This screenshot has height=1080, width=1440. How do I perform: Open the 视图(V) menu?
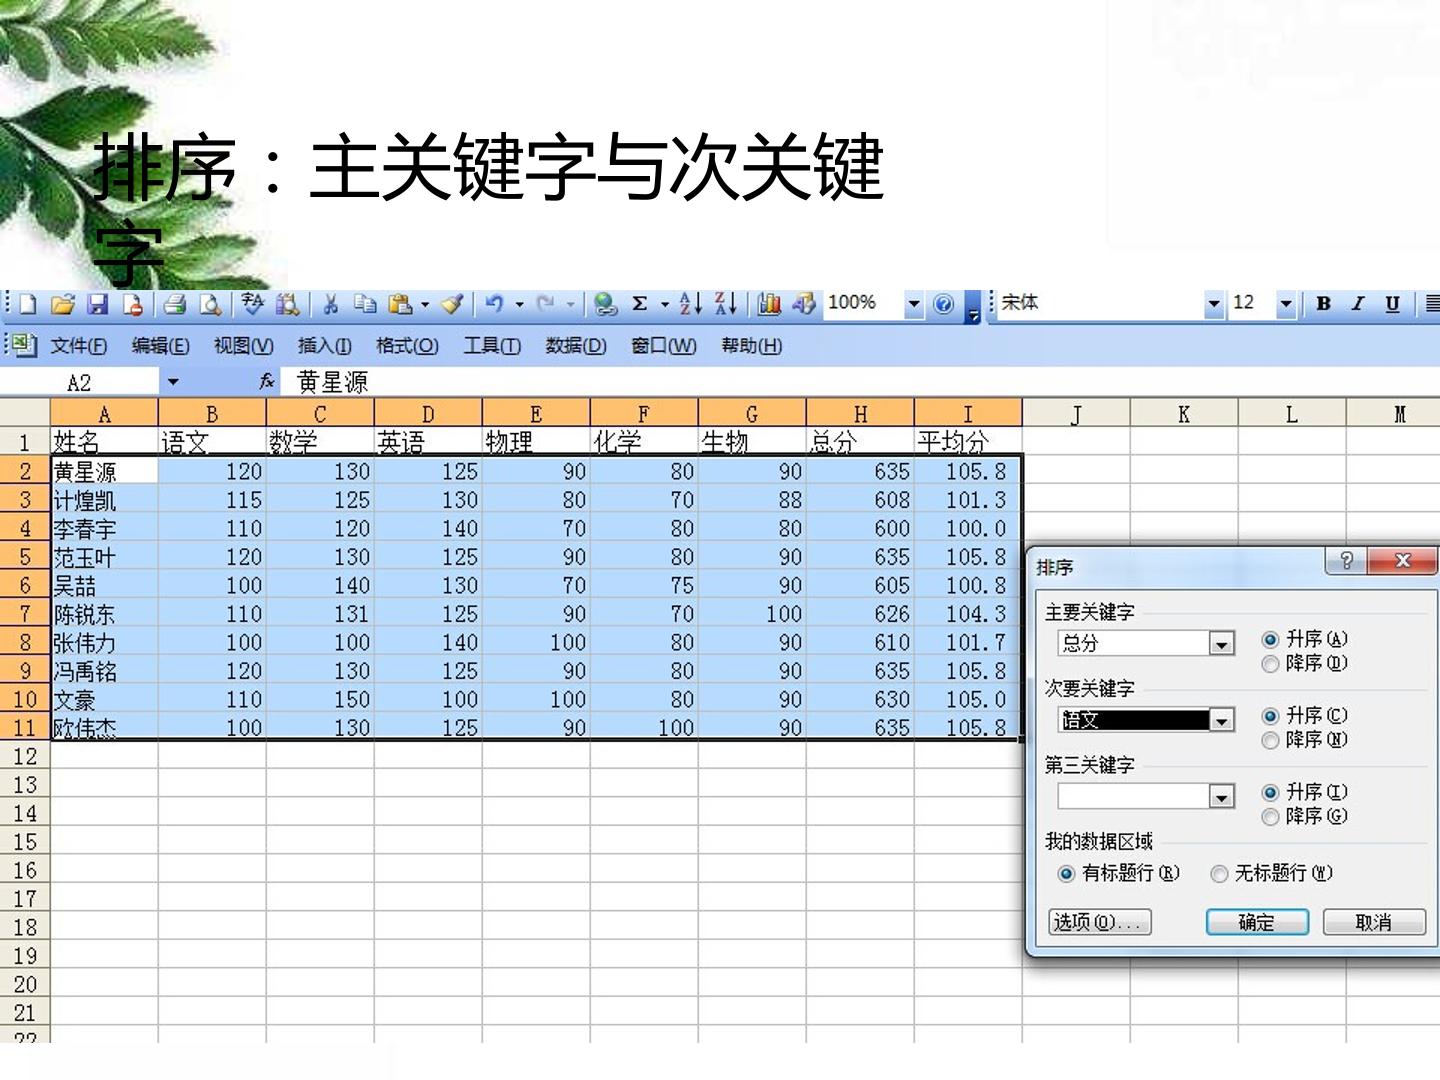(243, 346)
